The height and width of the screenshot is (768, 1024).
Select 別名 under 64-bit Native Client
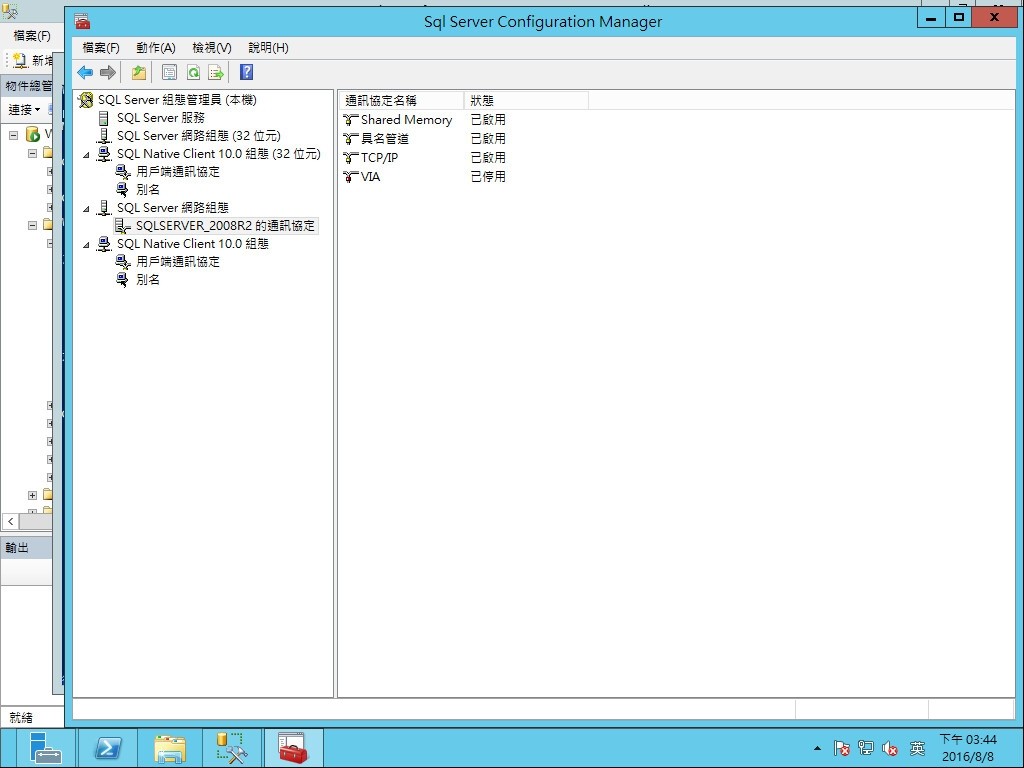pos(148,280)
